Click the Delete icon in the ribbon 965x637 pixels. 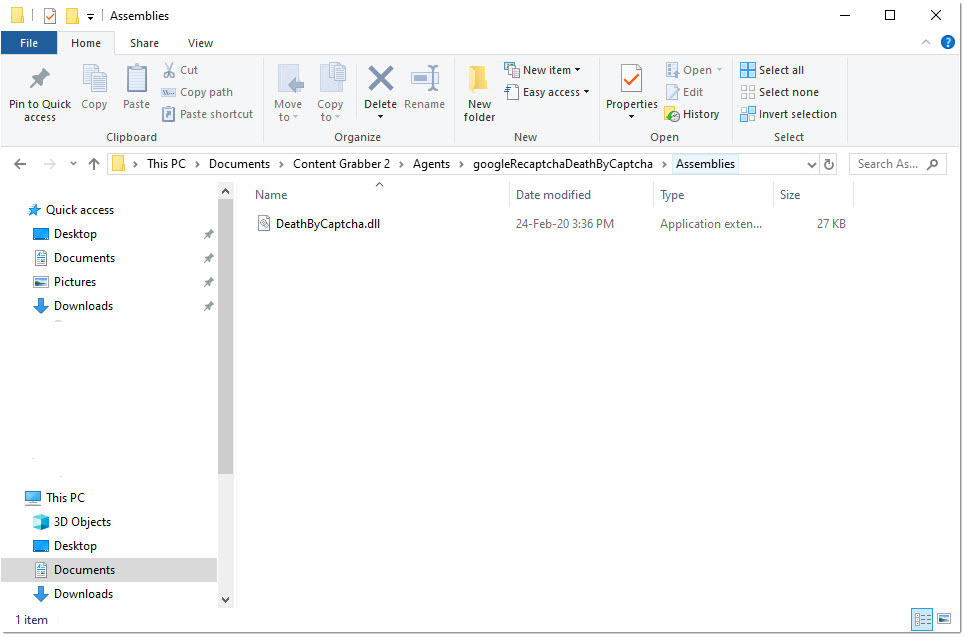380,80
